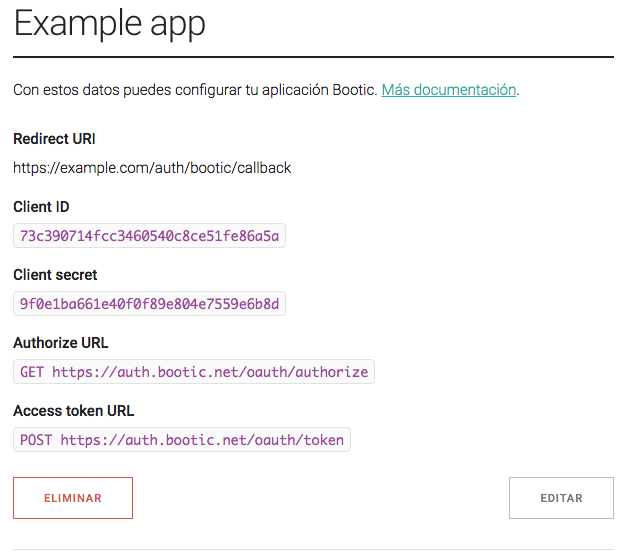Click the Redirect URI label

tap(55, 139)
